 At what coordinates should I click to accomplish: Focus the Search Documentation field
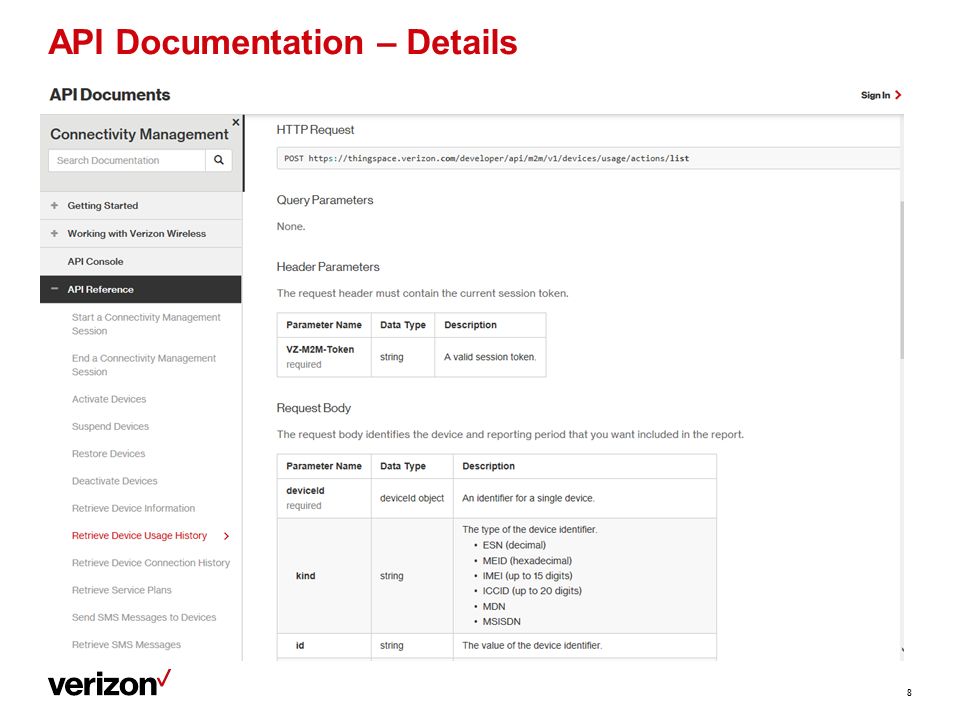coord(127,160)
